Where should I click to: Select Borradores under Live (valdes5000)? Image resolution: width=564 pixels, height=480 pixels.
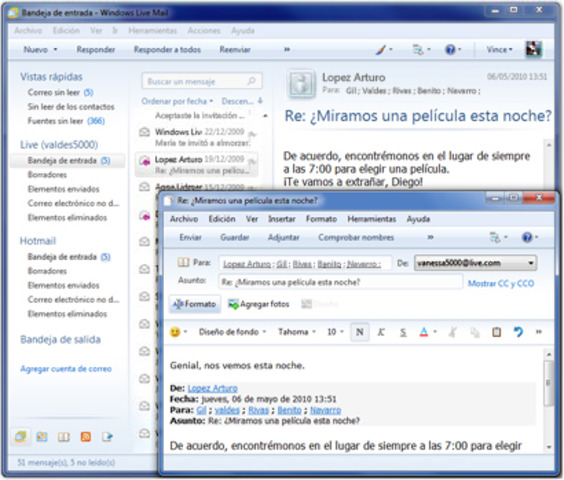47,175
